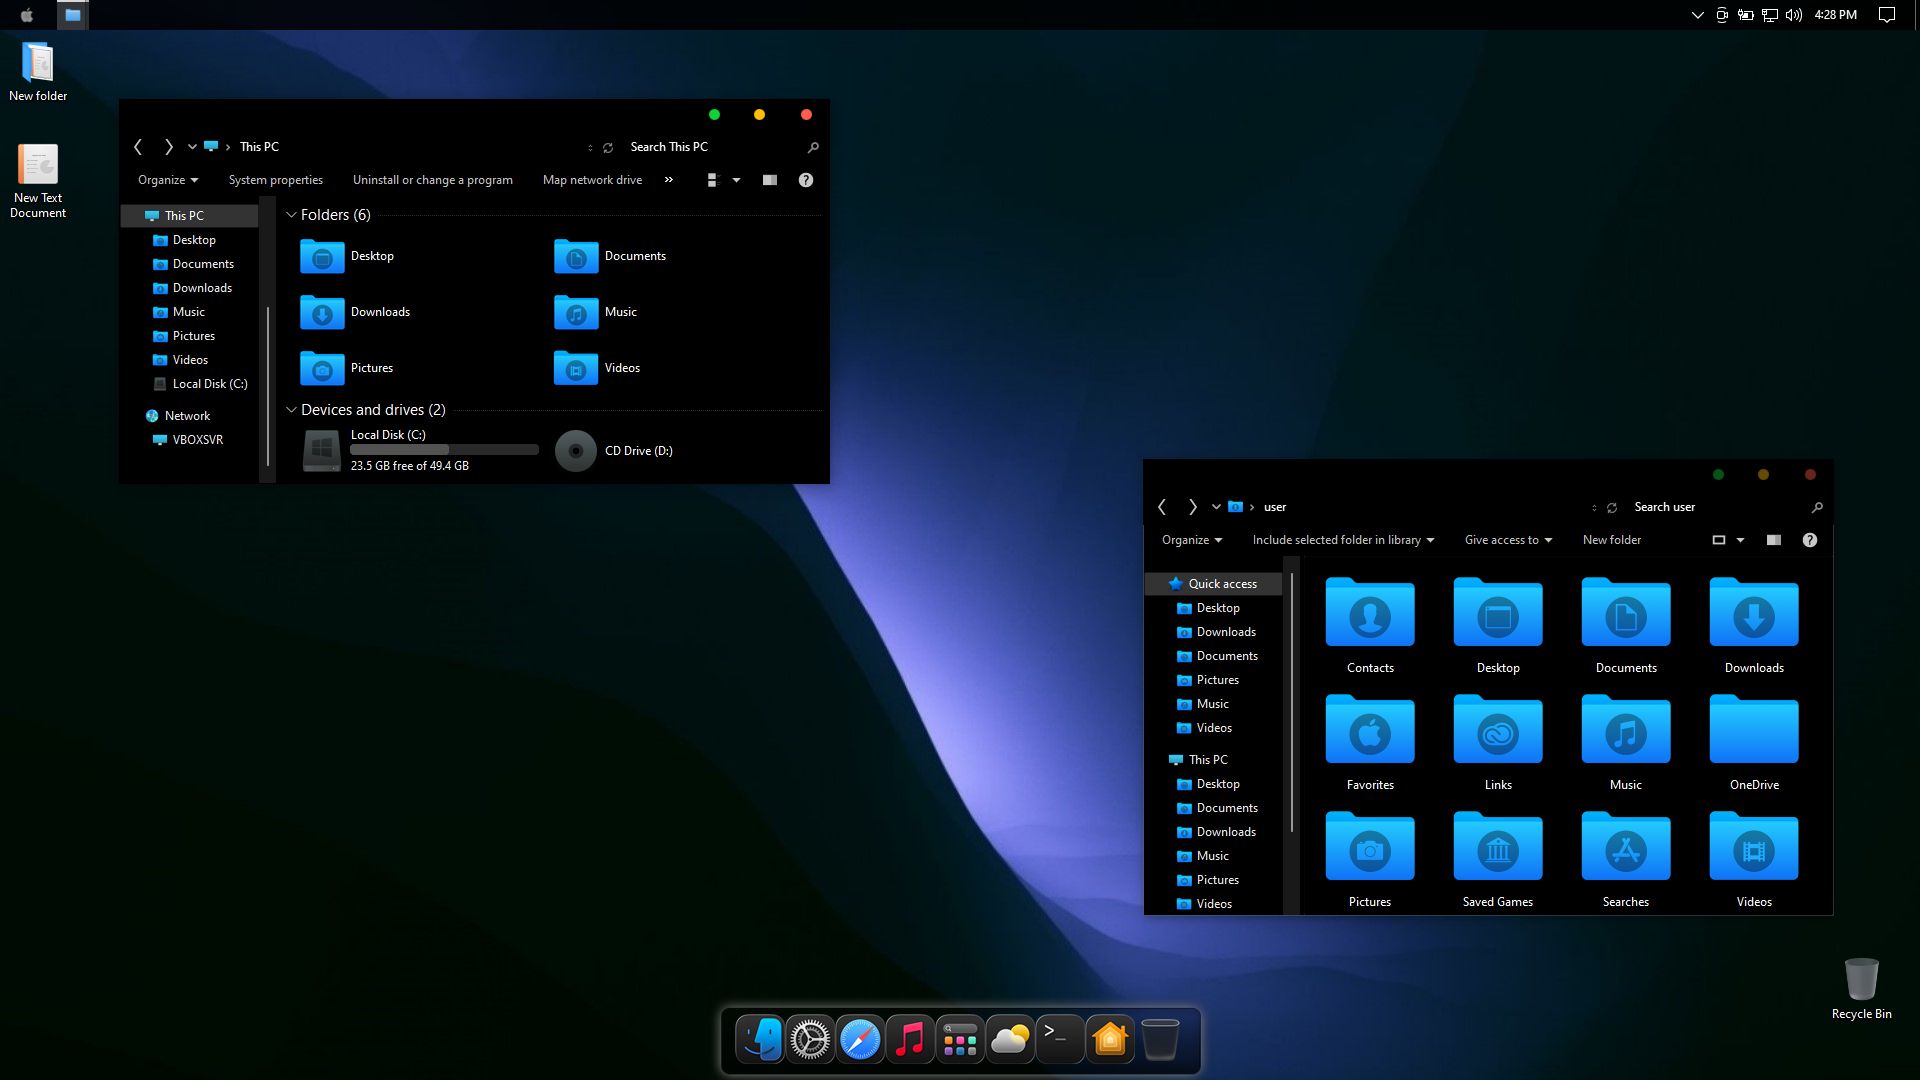Click 'New folder' in the user window toolbar

pos(1611,540)
